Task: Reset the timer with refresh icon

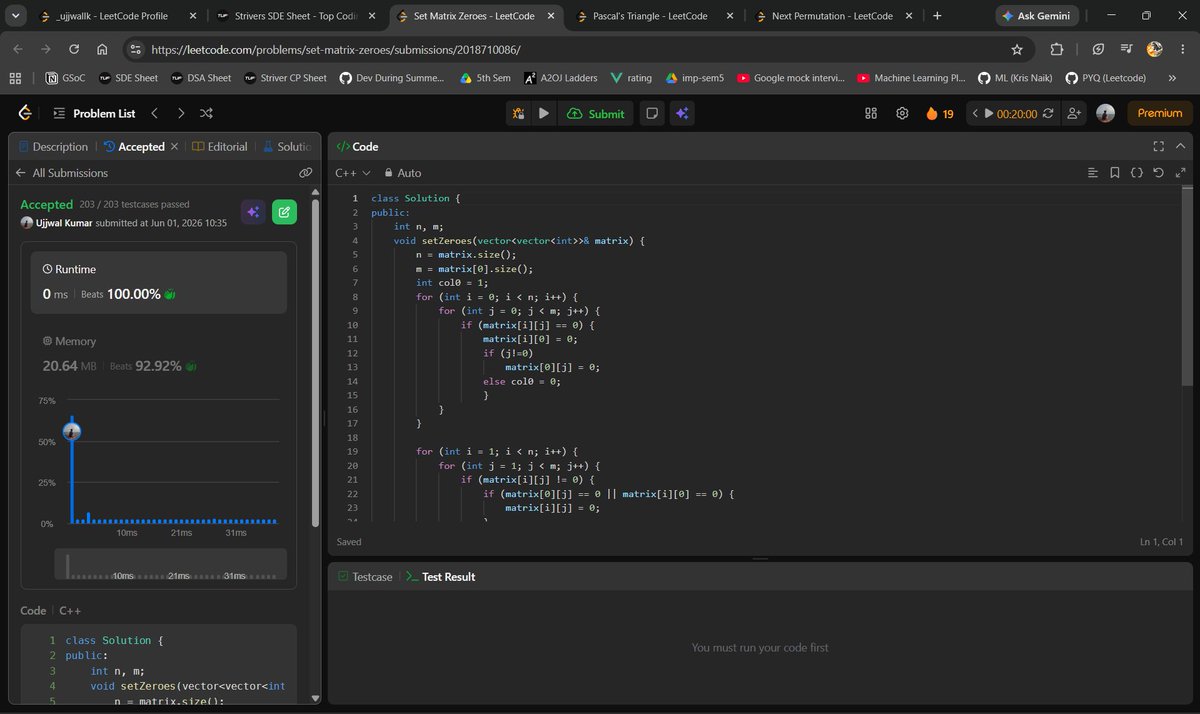Action: 1048,113
